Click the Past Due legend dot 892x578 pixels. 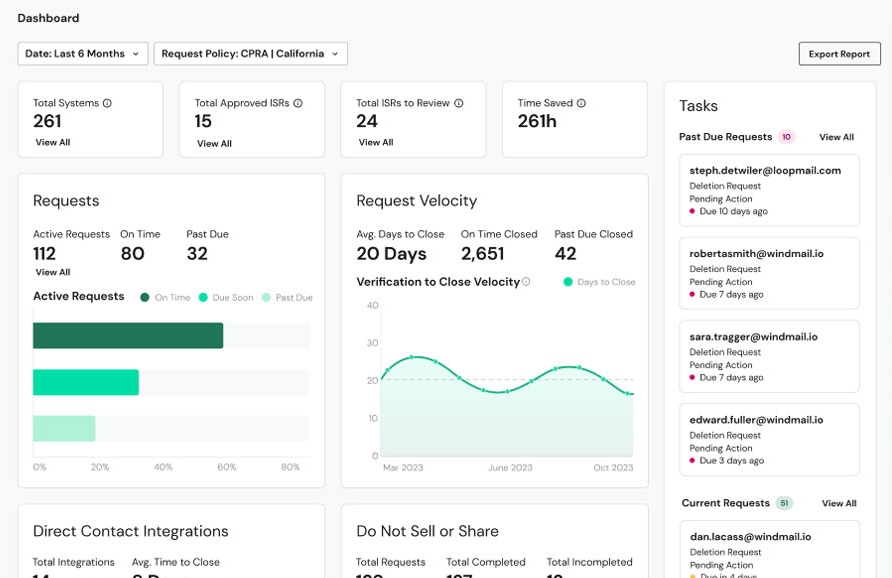click(x=266, y=298)
